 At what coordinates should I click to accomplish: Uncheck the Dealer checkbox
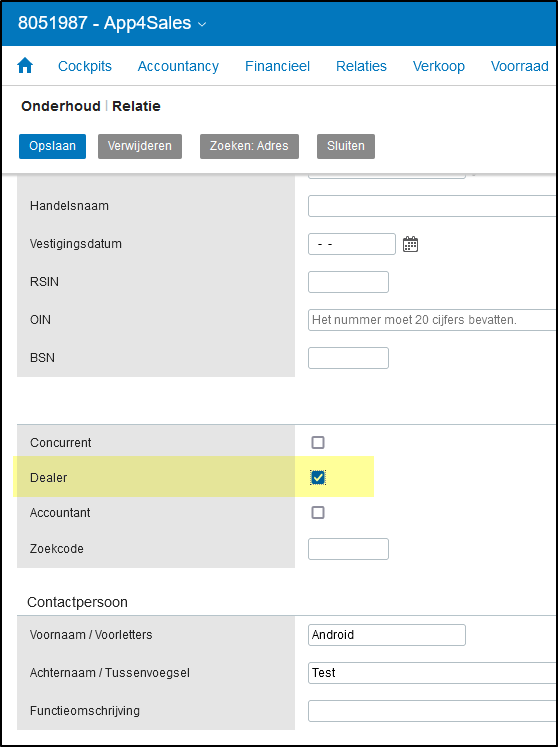(x=318, y=477)
